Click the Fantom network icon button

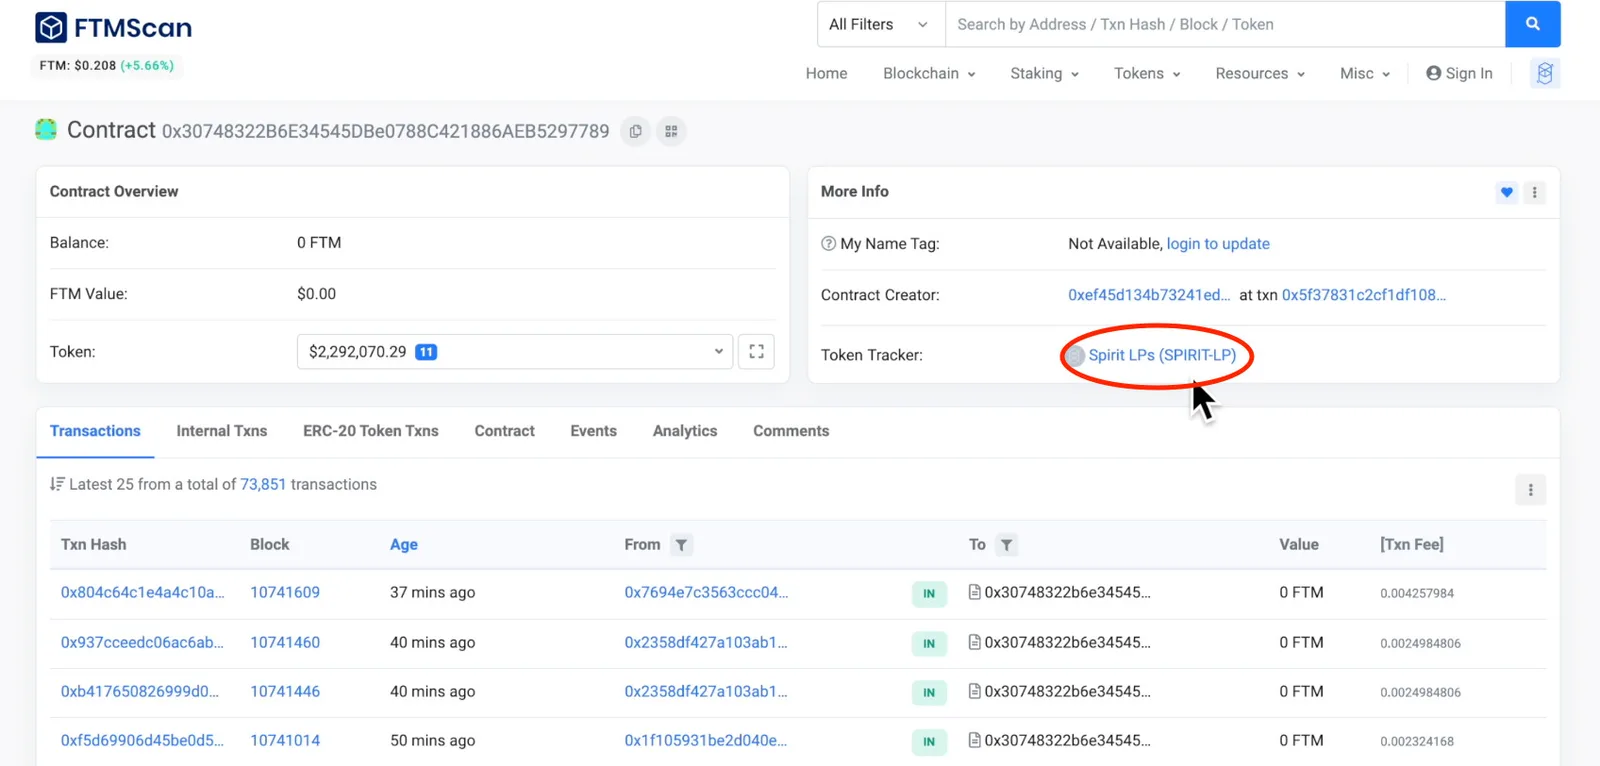point(1545,73)
